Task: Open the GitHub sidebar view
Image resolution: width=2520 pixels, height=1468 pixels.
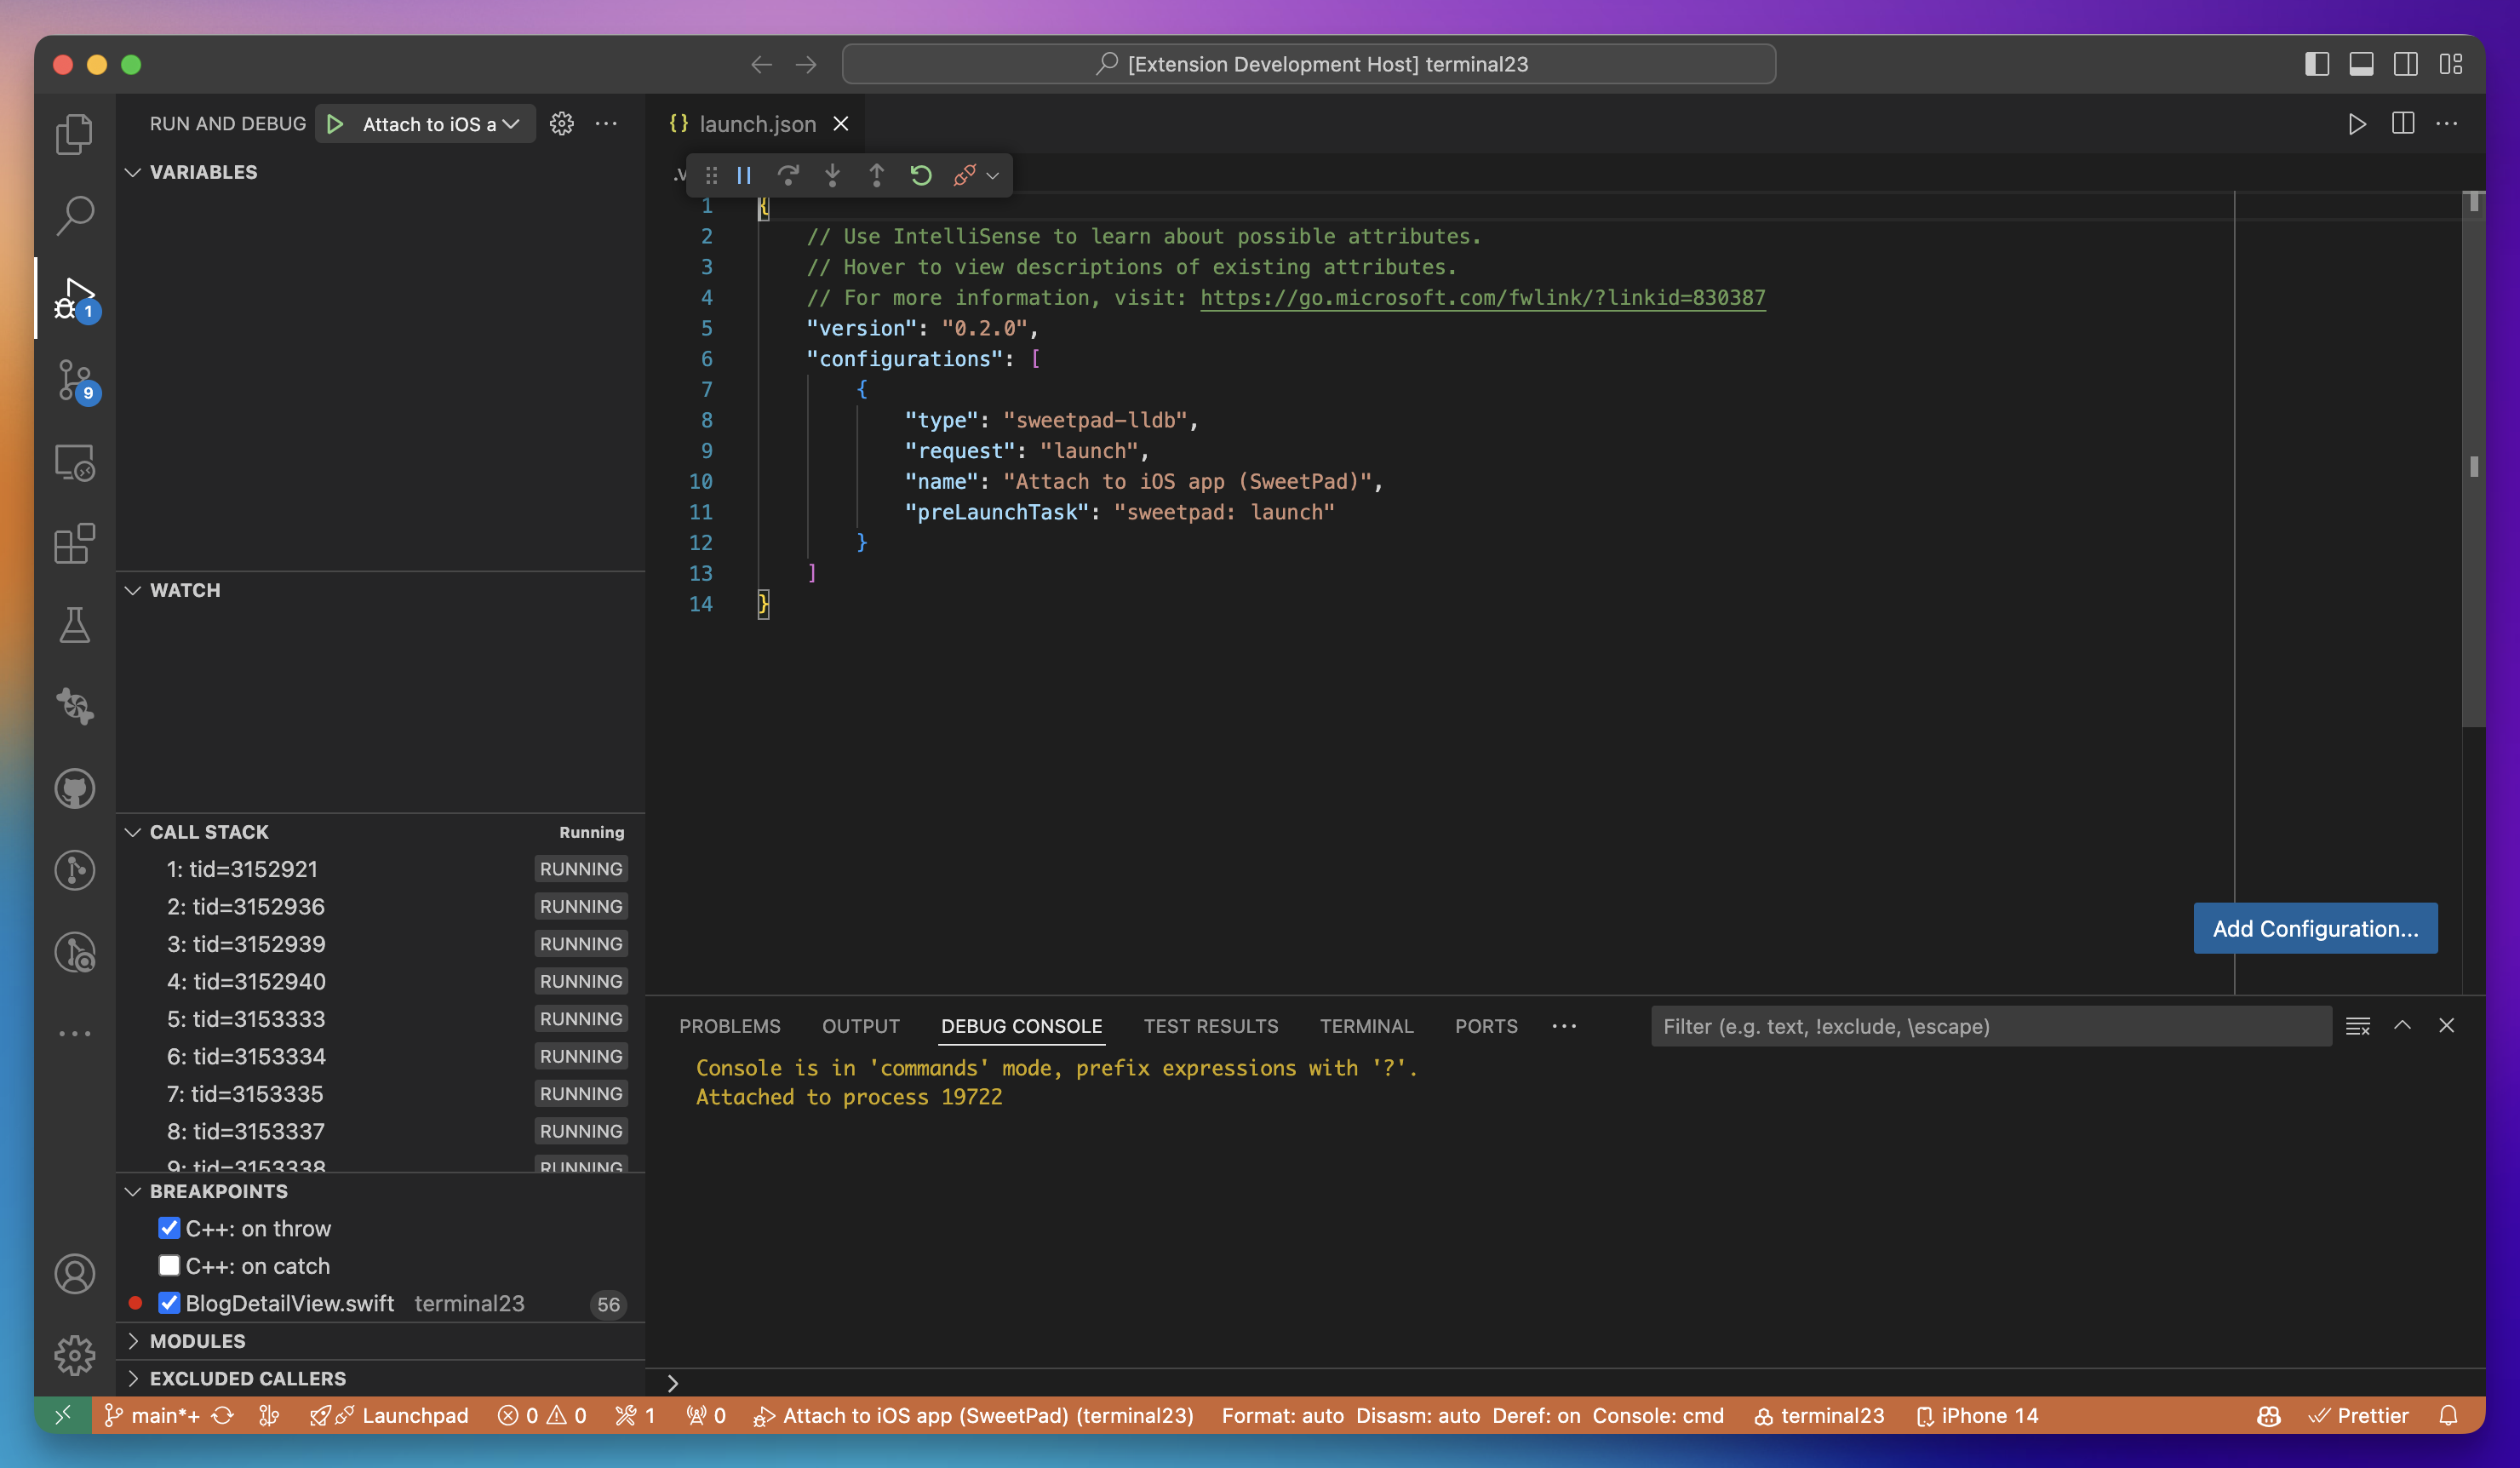Action: (x=74, y=788)
